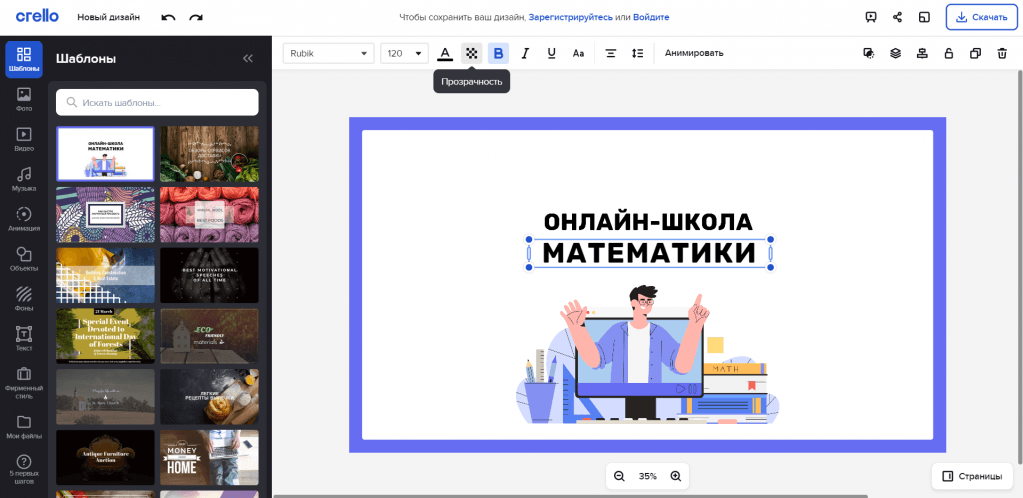Collapse the Шаблоны templates panel

[248, 58]
